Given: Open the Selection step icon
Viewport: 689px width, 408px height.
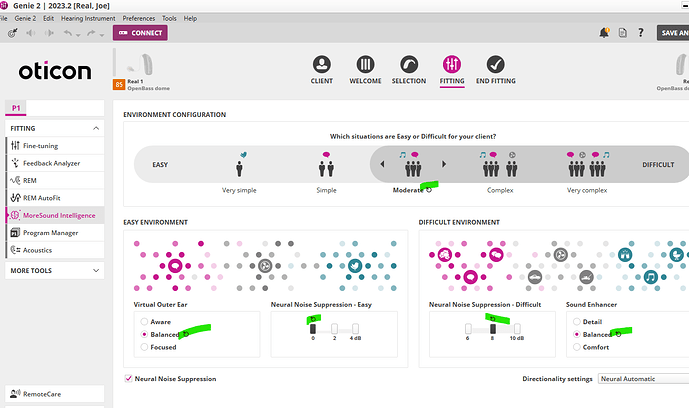Looking at the screenshot, I should (x=409, y=65).
